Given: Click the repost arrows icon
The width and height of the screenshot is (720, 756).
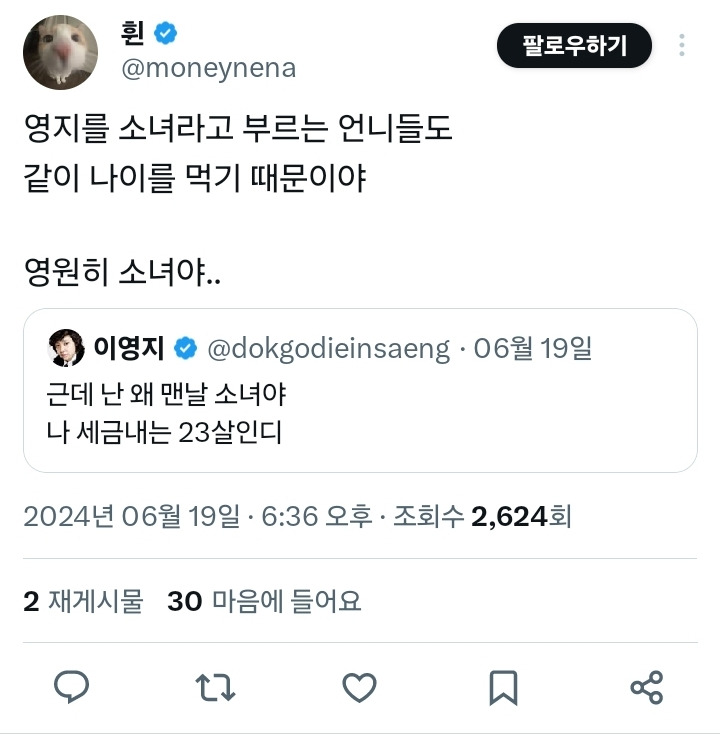Looking at the screenshot, I should pyautogui.click(x=215, y=687).
